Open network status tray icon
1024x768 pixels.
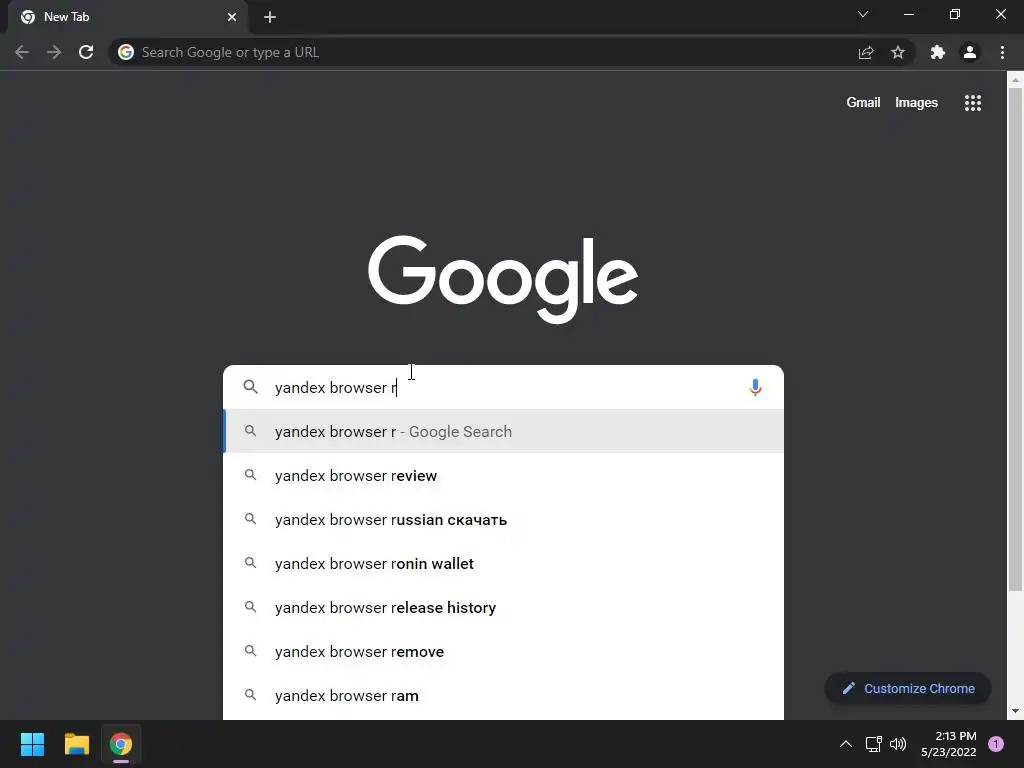[873, 744]
